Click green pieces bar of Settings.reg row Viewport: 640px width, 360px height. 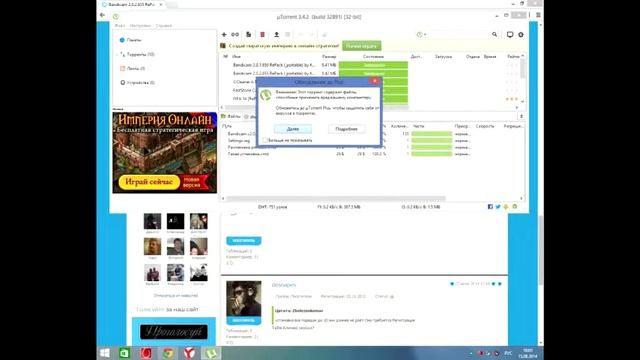(x=431, y=140)
